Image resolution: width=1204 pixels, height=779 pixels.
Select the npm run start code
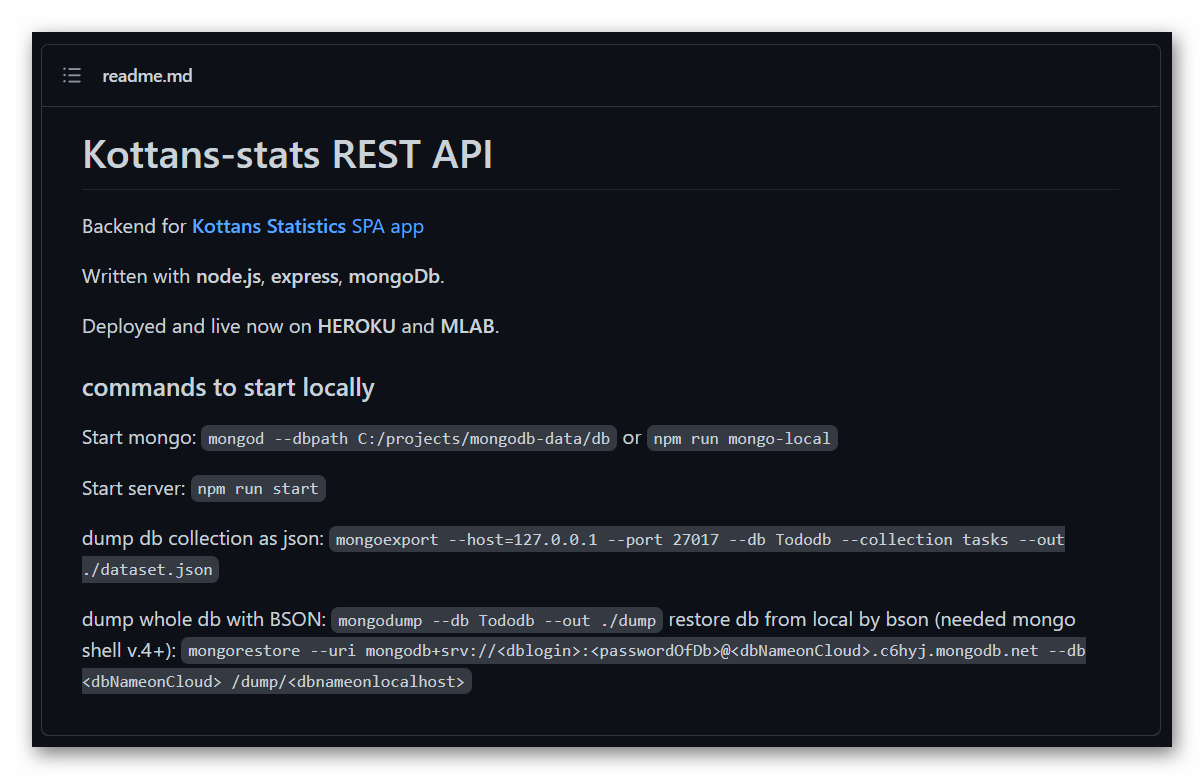pyautogui.click(x=258, y=489)
